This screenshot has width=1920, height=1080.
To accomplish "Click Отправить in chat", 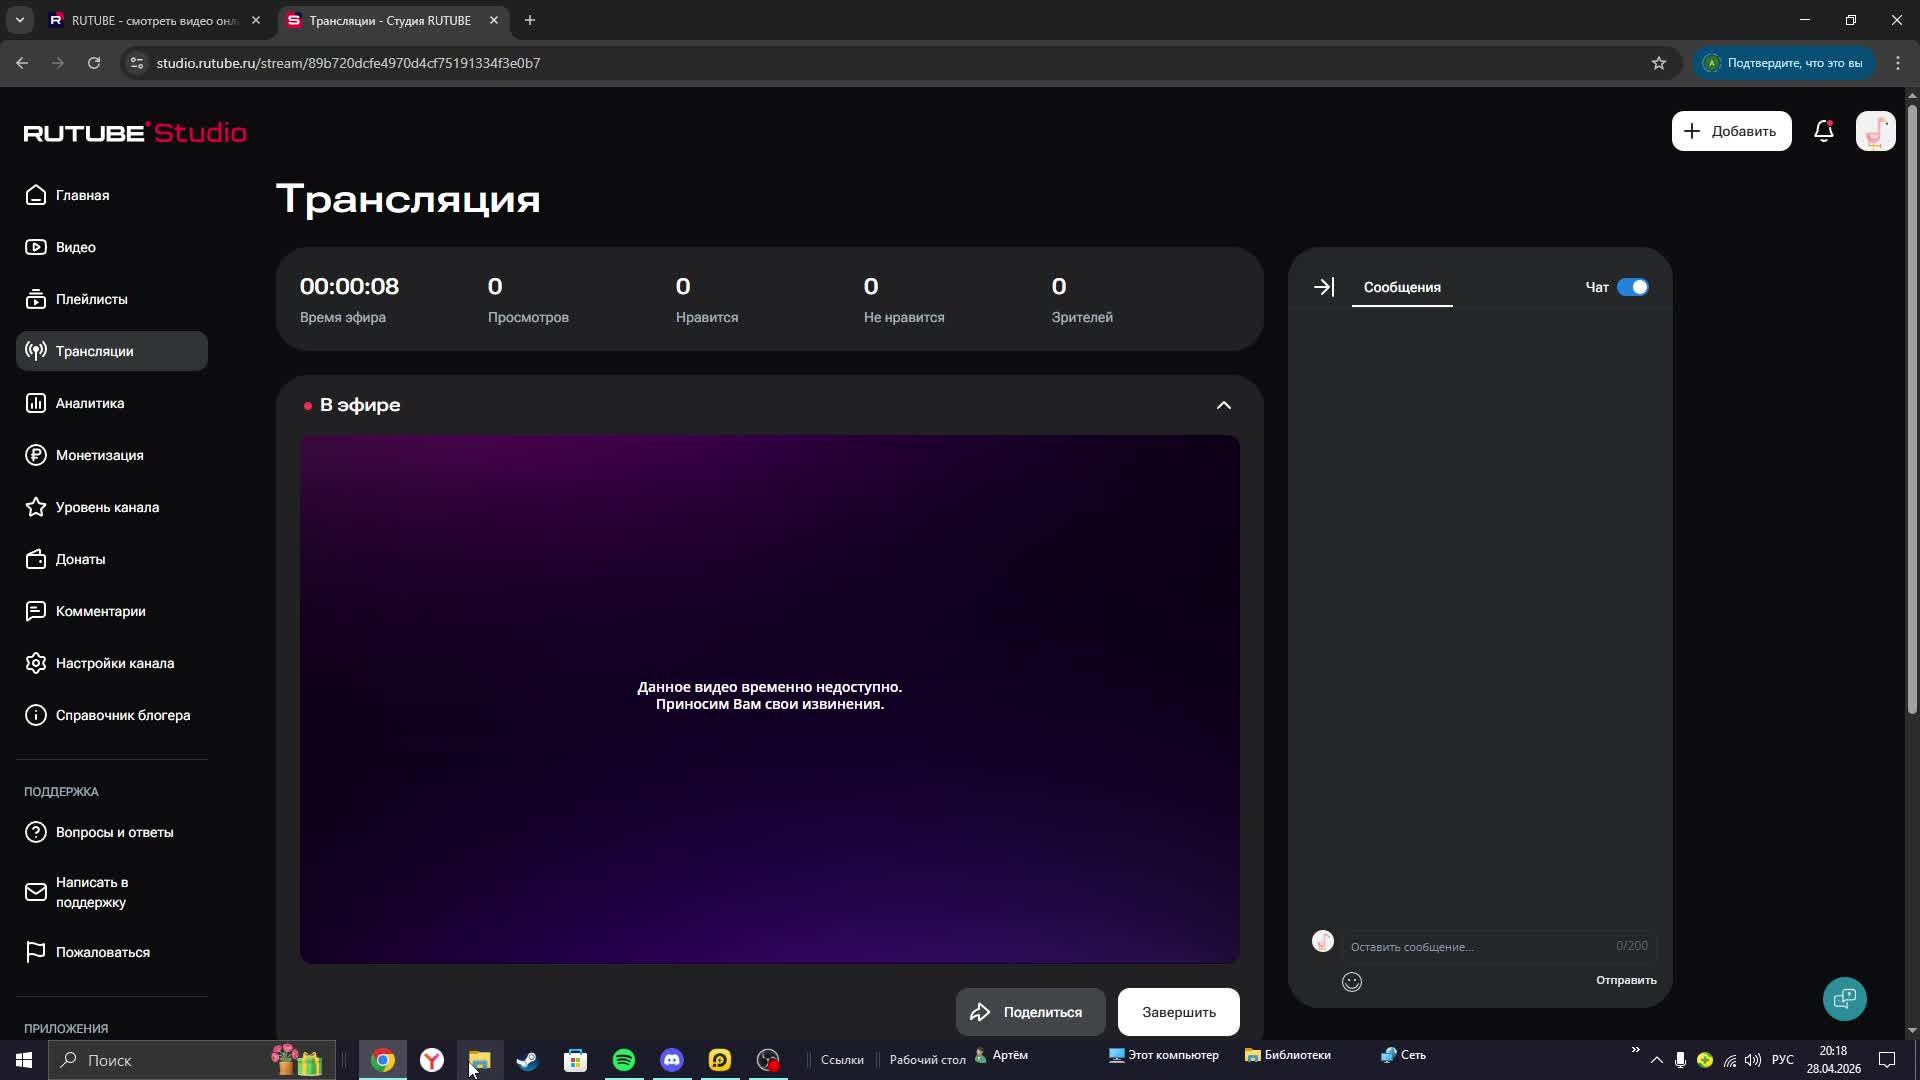I will pyautogui.click(x=1626, y=980).
